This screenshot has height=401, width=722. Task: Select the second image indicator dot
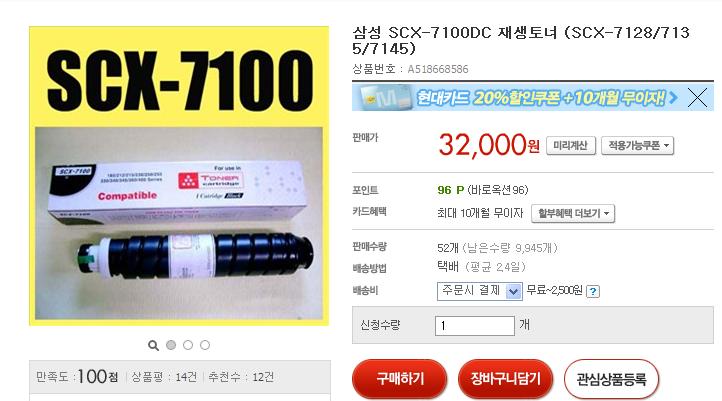(188, 345)
